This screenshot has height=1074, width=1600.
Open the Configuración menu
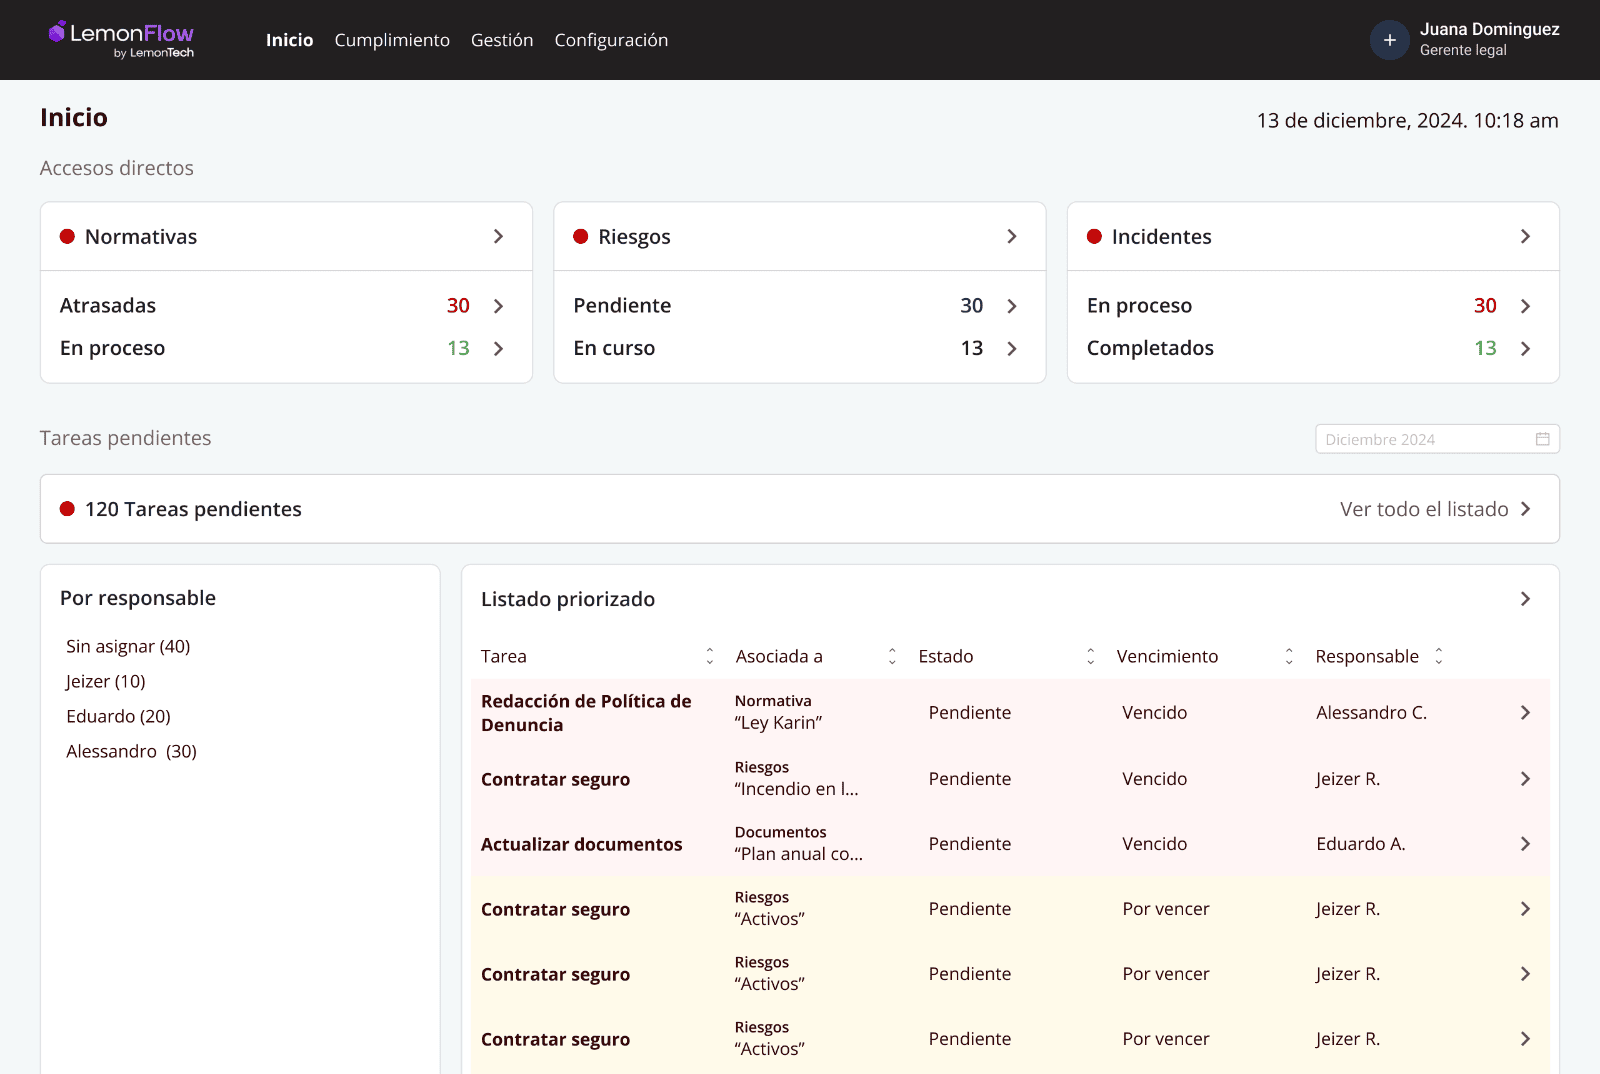(x=611, y=40)
